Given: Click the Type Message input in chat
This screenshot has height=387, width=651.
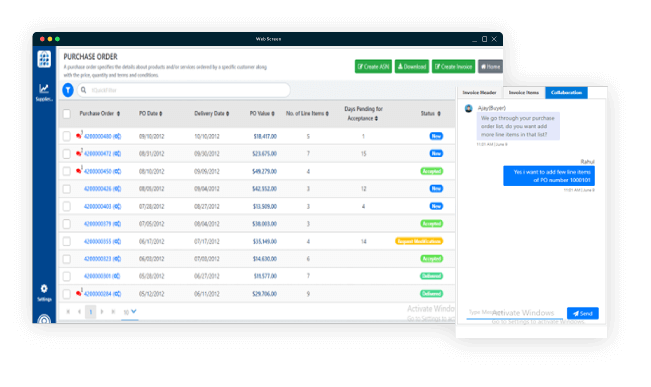Looking at the screenshot, I should click(515, 313).
